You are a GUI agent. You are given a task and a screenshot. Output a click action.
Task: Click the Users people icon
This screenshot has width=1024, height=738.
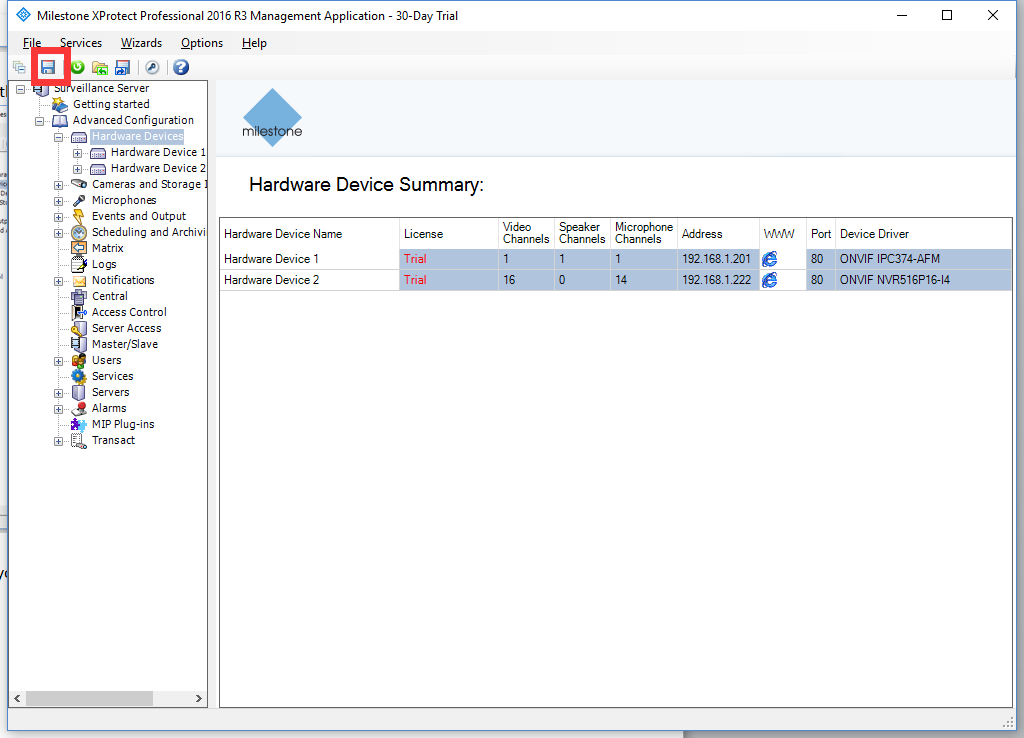point(79,361)
